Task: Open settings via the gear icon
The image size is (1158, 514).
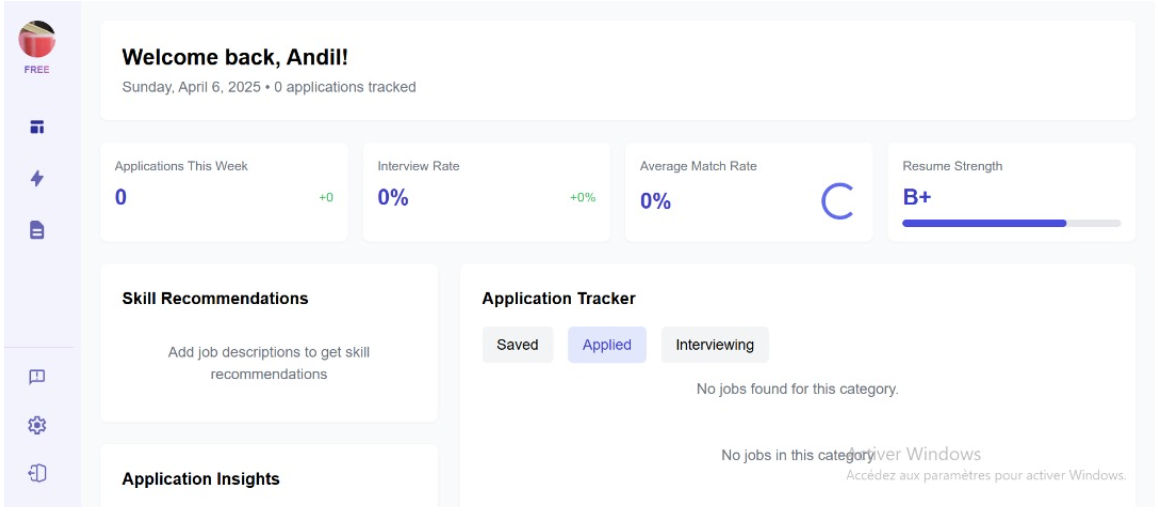Action: tap(37, 425)
